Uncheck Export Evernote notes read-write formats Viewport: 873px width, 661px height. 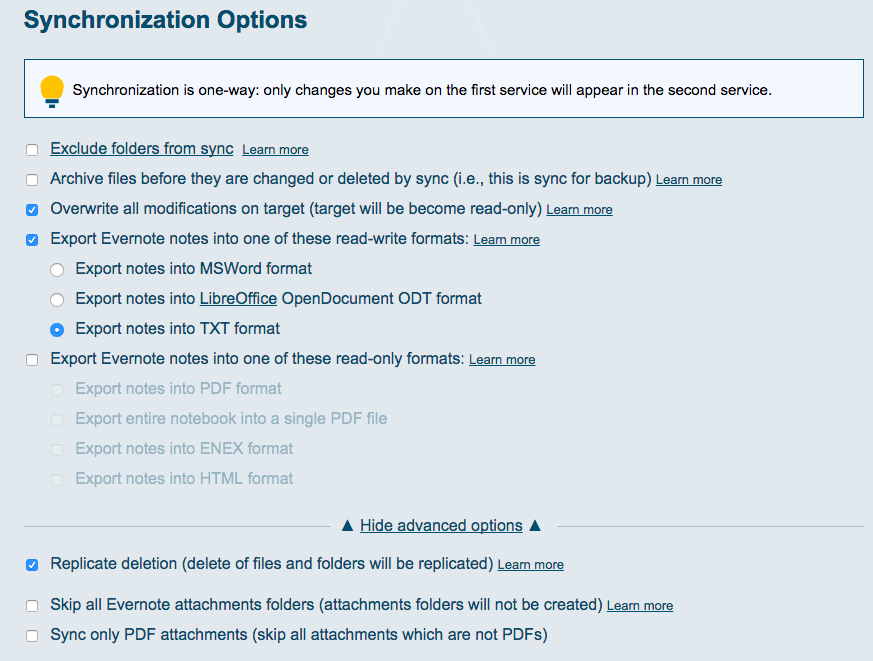[x=32, y=240]
